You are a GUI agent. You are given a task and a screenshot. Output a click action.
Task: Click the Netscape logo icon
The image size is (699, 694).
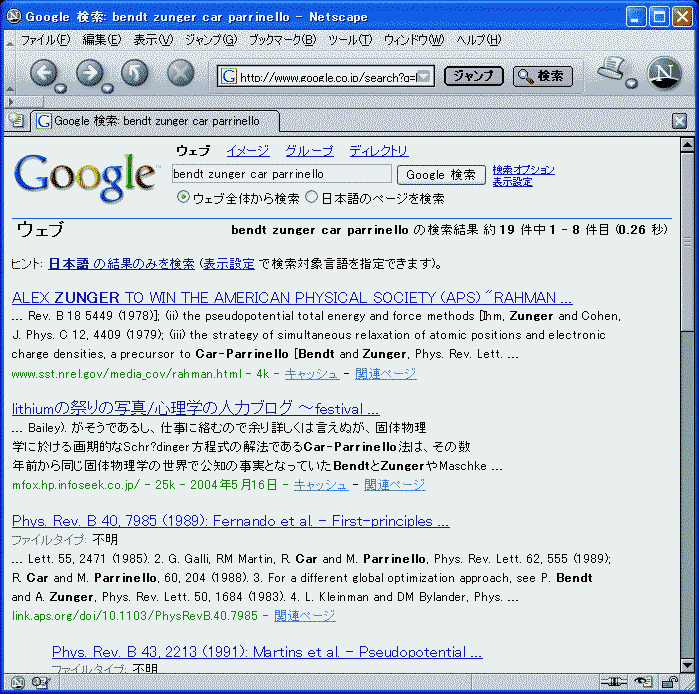point(663,73)
